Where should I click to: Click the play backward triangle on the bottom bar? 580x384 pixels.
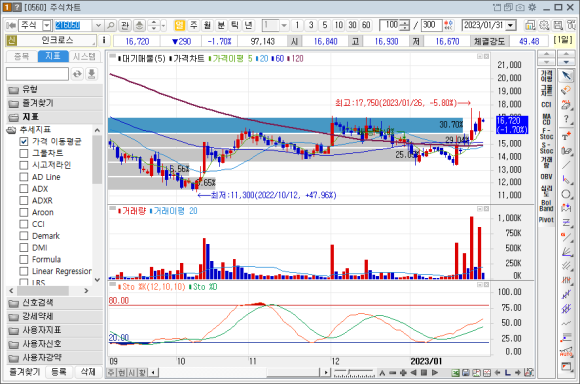click(x=414, y=373)
